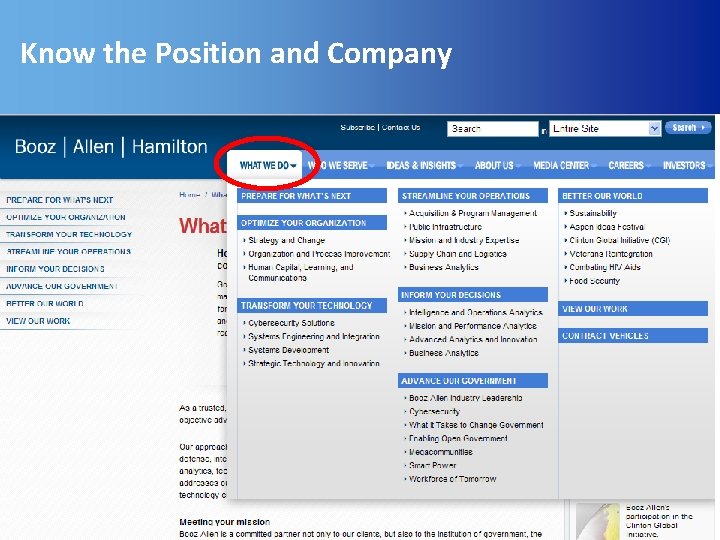The height and width of the screenshot is (540, 720).
Task: Click the Search button
Action: click(x=688, y=128)
